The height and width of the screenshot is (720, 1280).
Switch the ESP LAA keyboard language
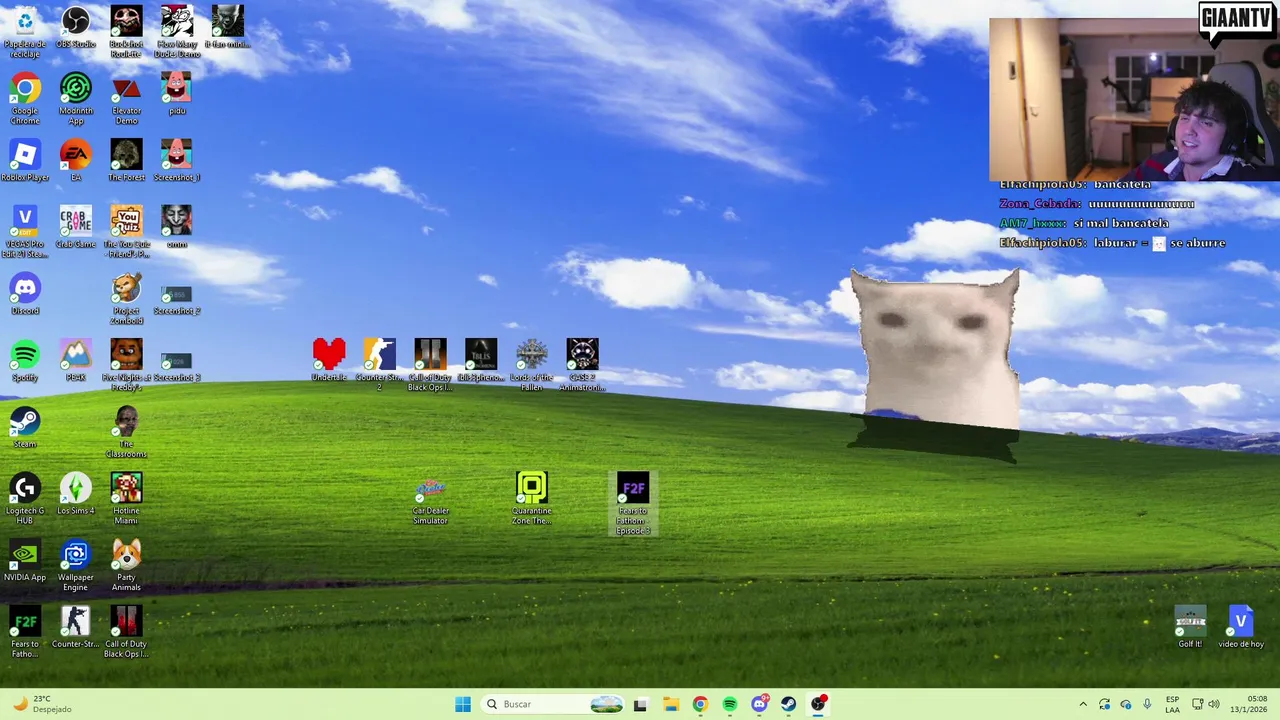[x=1172, y=704]
